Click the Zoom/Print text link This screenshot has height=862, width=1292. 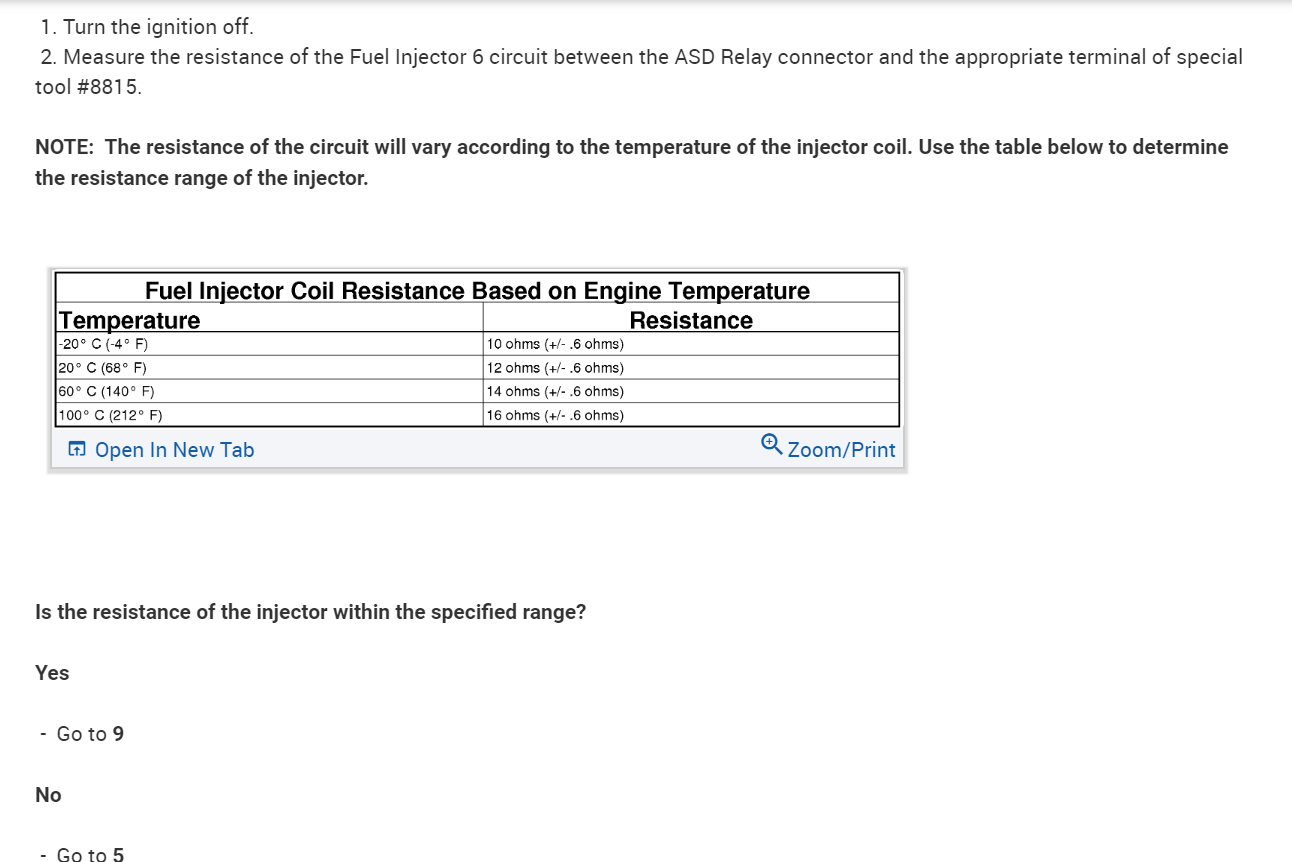841,450
